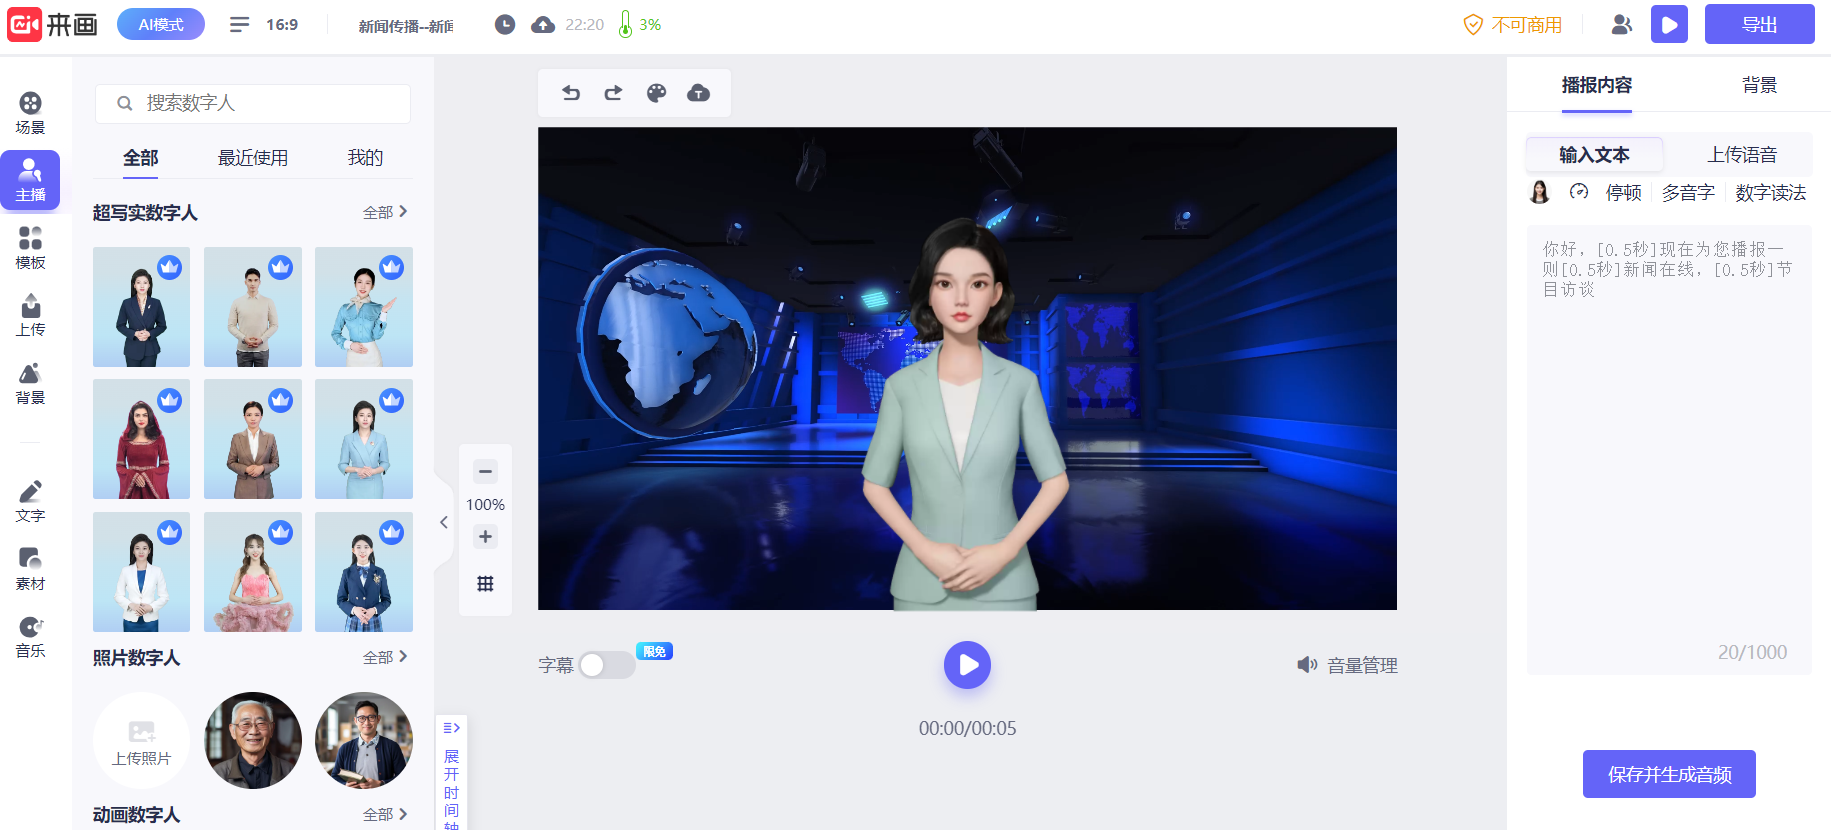Switch to the 最近使用 tab
The image size is (1831, 830).
[x=253, y=158]
